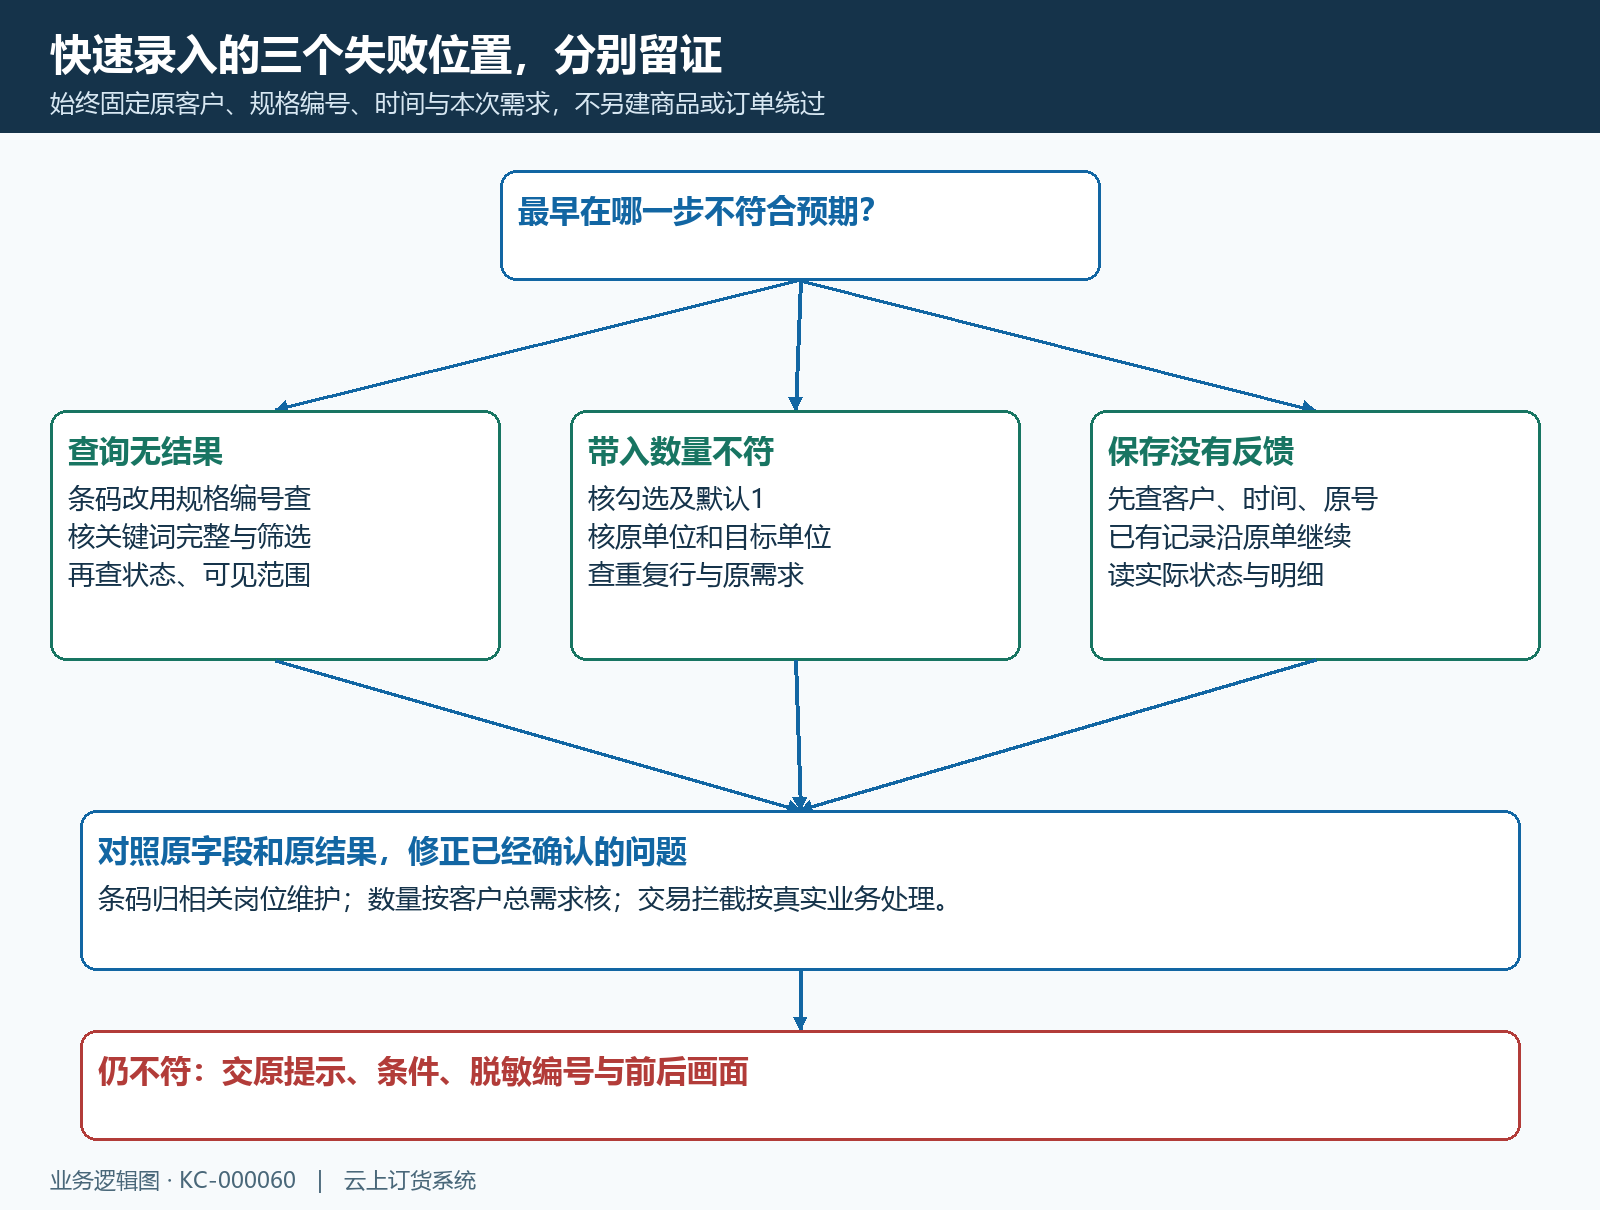Select the heading 保存没有反馈
The width and height of the screenshot is (1600, 1210).
coord(1200,452)
